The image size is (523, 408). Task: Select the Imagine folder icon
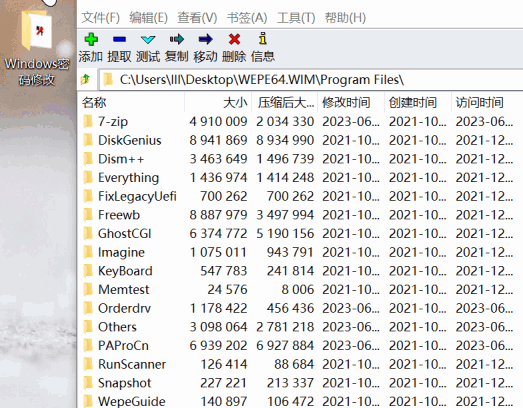click(88, 252)
